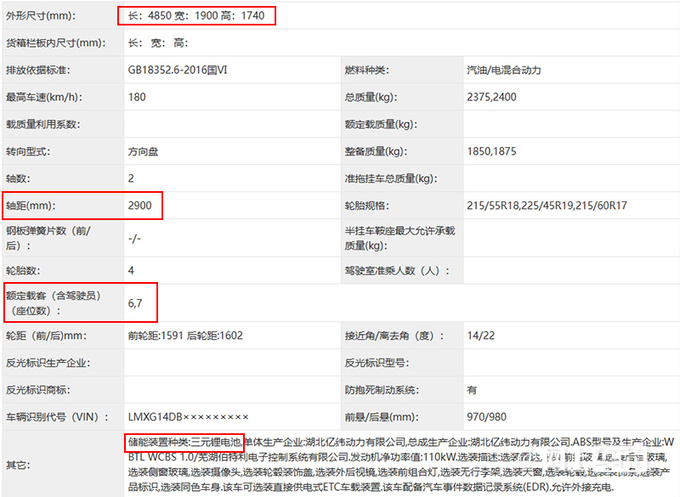
Task: Click the steering value 方向盘
Action: [143, 152]
